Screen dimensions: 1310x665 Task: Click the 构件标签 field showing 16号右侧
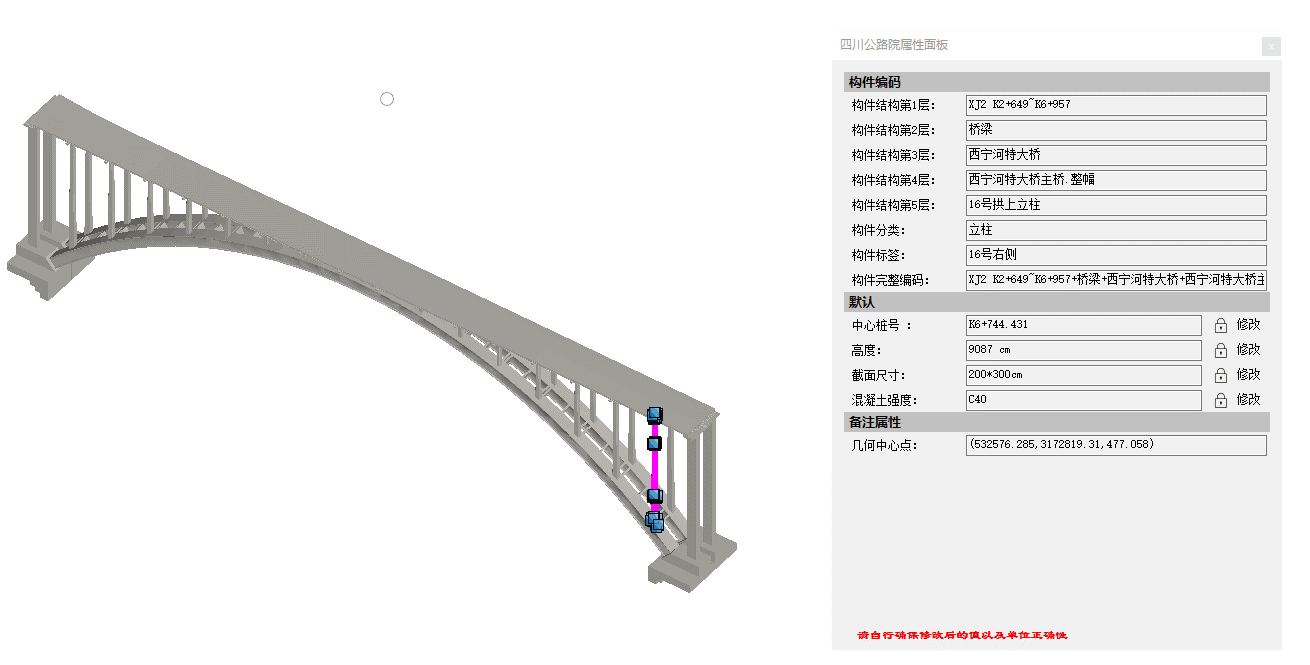(1115, 255)
